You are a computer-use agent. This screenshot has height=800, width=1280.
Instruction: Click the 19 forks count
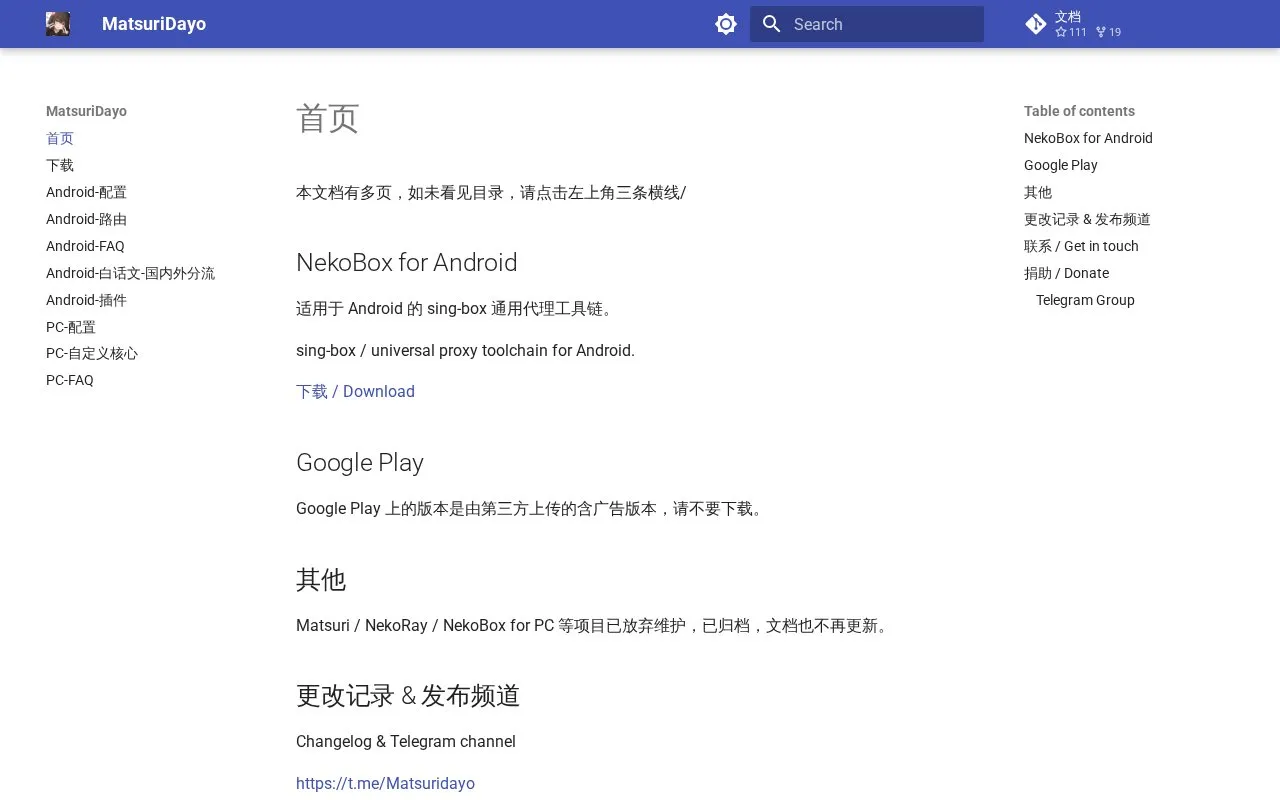coord(1108,32)
